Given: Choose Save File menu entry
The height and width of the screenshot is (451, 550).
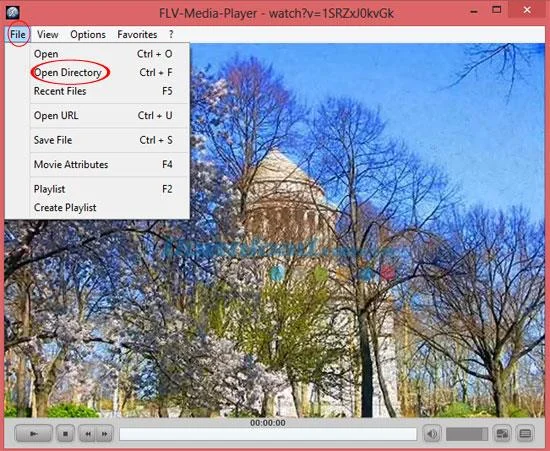Looking at the screenshot, I should point(109,140).
